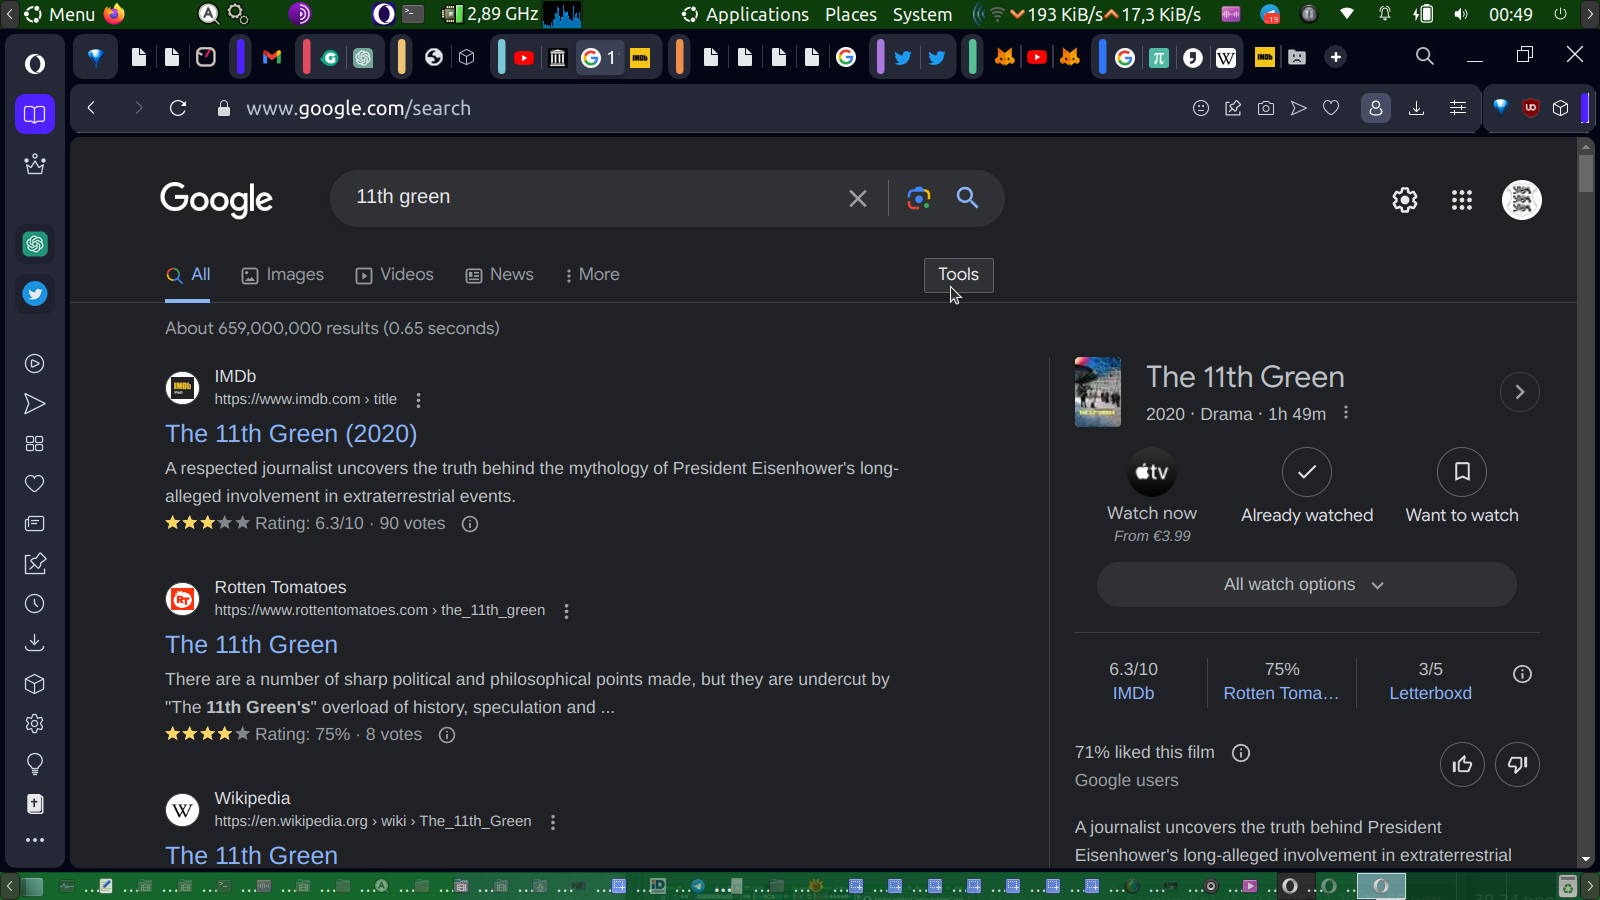
Task: Open the Opera main menu logo
Action: [35, 64]
